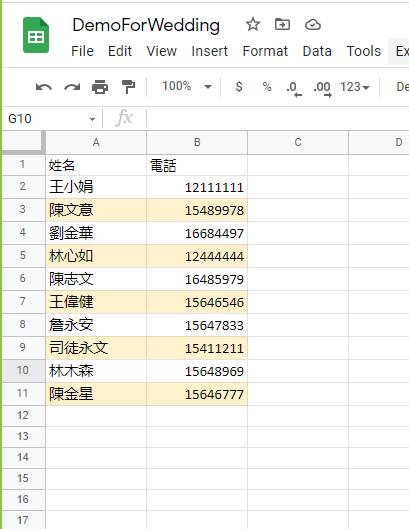Click cell with number 15411211
The image size is (409, 529).
(197, 347)
